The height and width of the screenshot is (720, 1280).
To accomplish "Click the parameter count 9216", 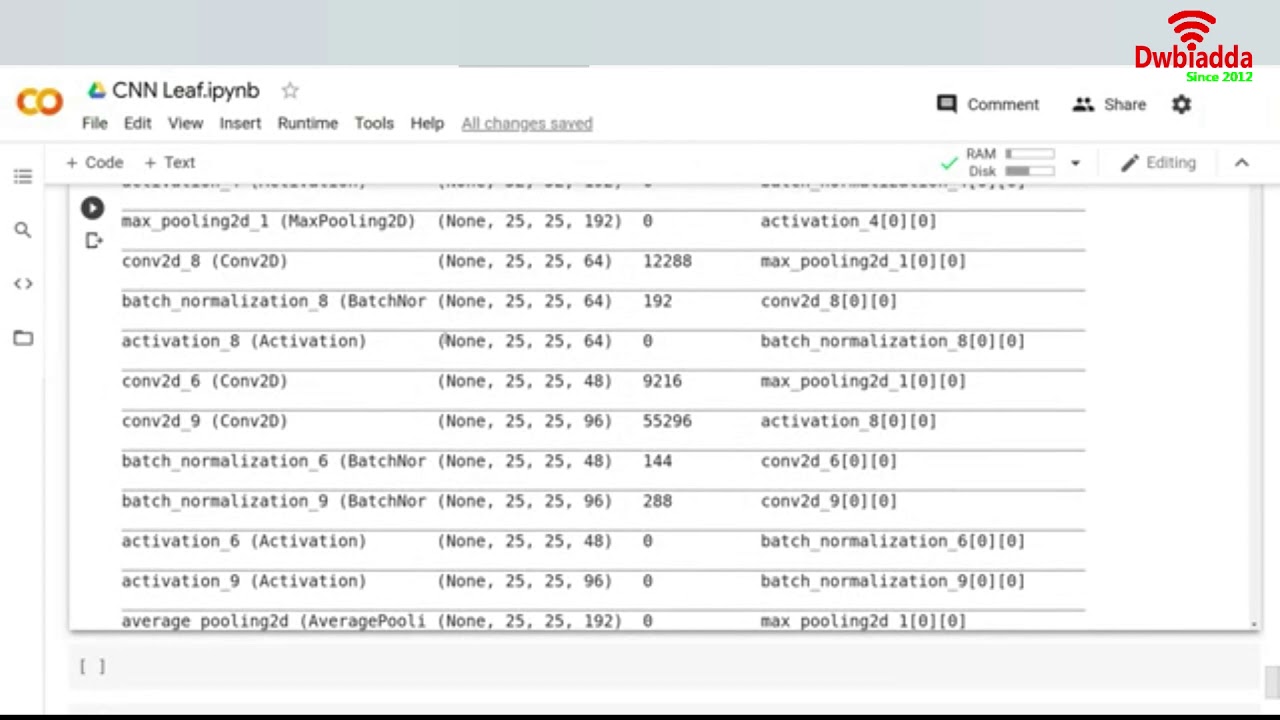I will tap(662, 381).
